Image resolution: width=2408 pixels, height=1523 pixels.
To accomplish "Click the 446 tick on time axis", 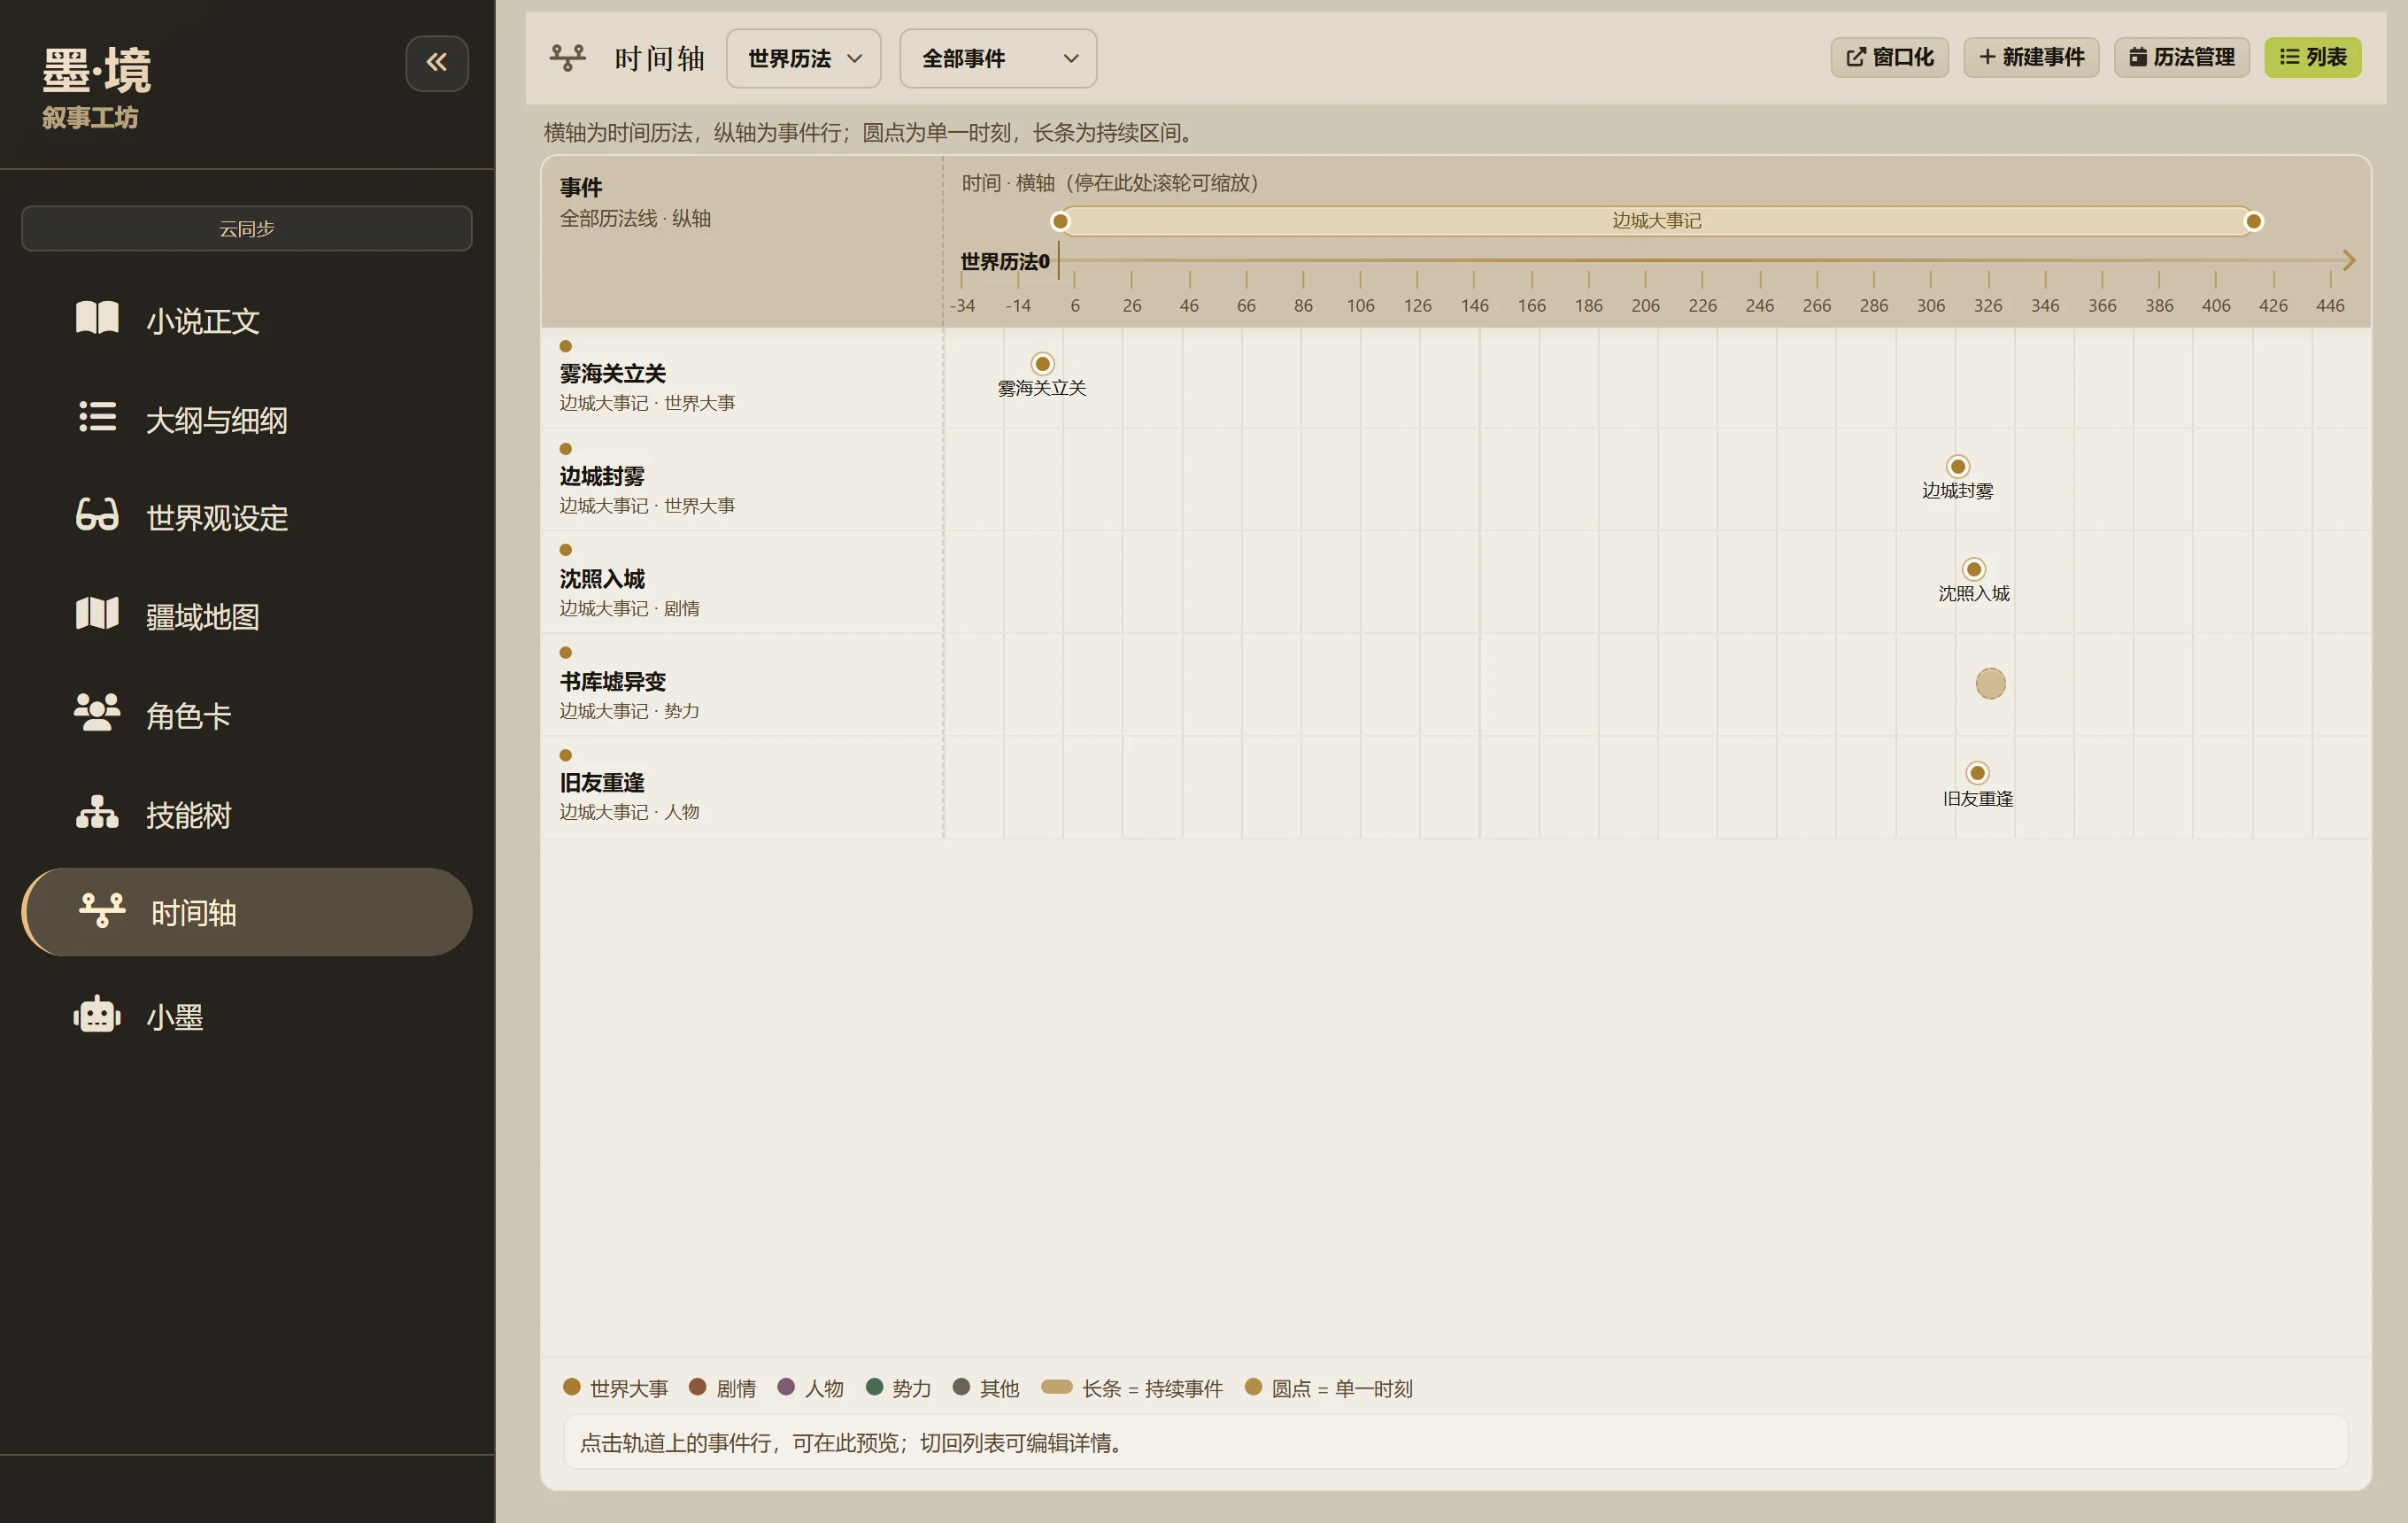I will coord(2330,305).
